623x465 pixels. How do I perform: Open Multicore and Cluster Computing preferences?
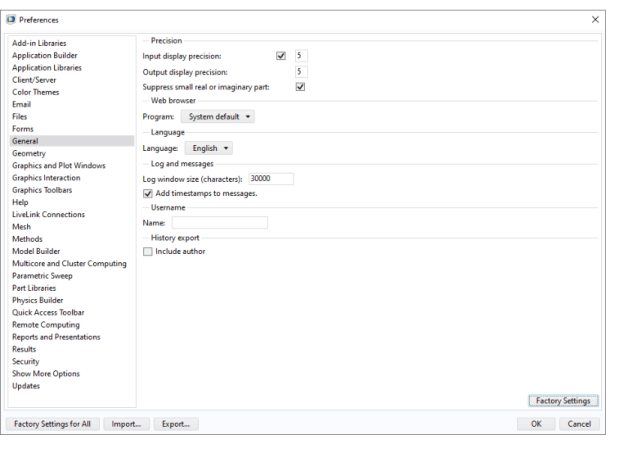[x=72, y=264]
